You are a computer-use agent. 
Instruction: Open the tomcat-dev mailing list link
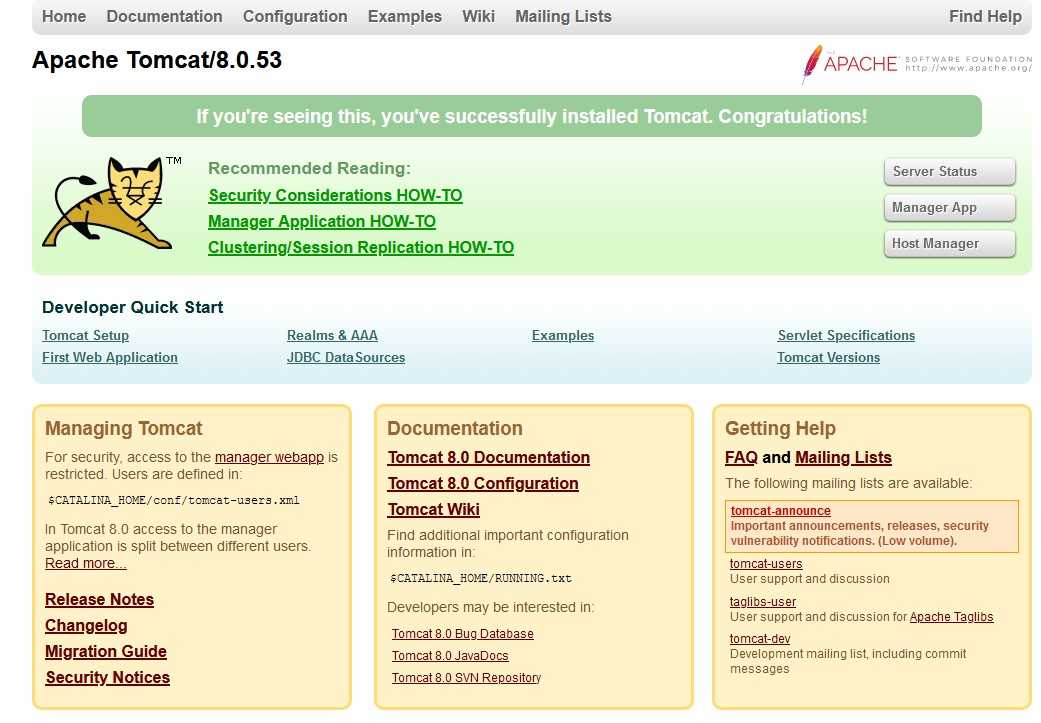coord(760,639)
